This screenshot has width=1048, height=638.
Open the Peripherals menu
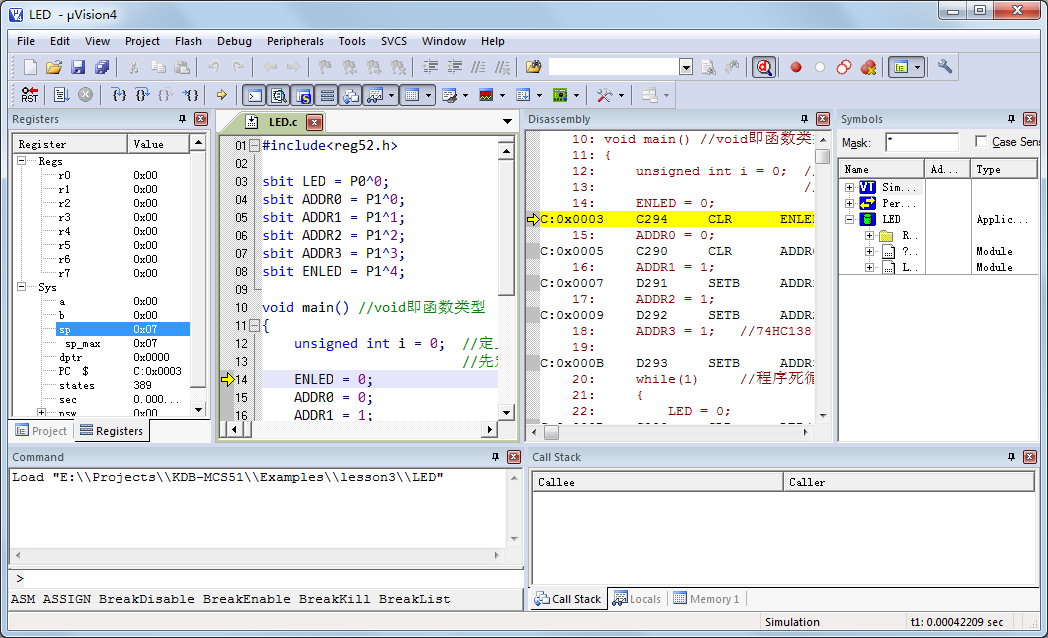pos(295,41)
